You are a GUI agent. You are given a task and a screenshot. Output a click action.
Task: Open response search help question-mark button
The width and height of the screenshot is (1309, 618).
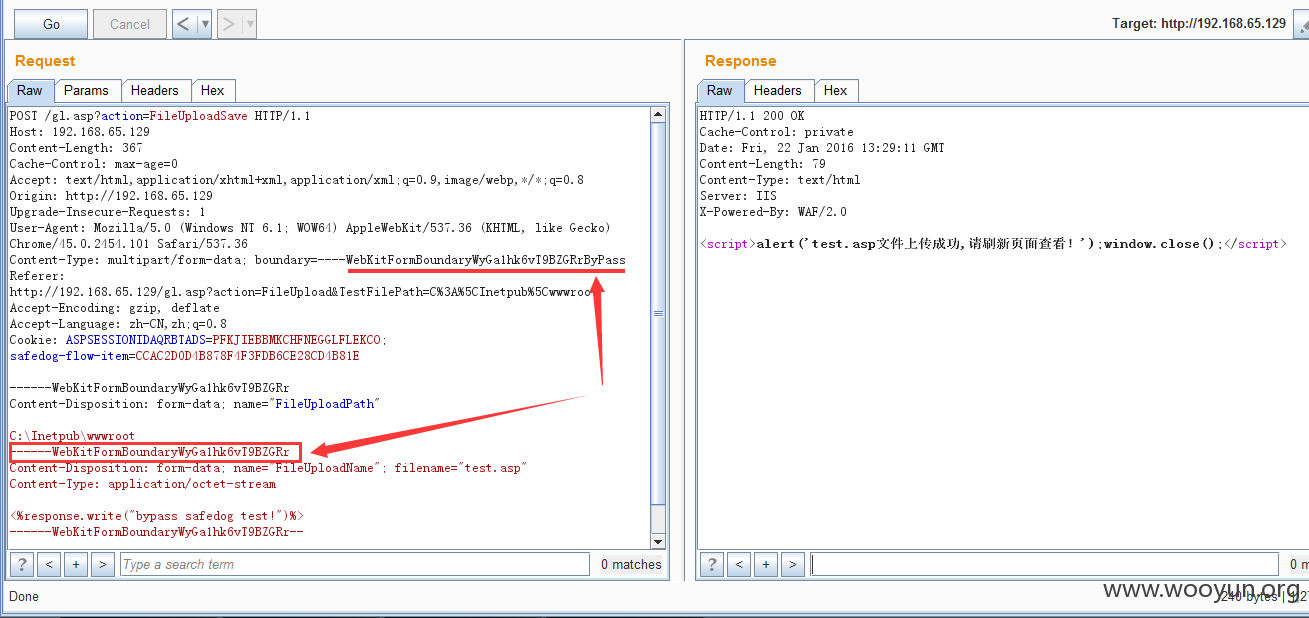click(711, 564)
